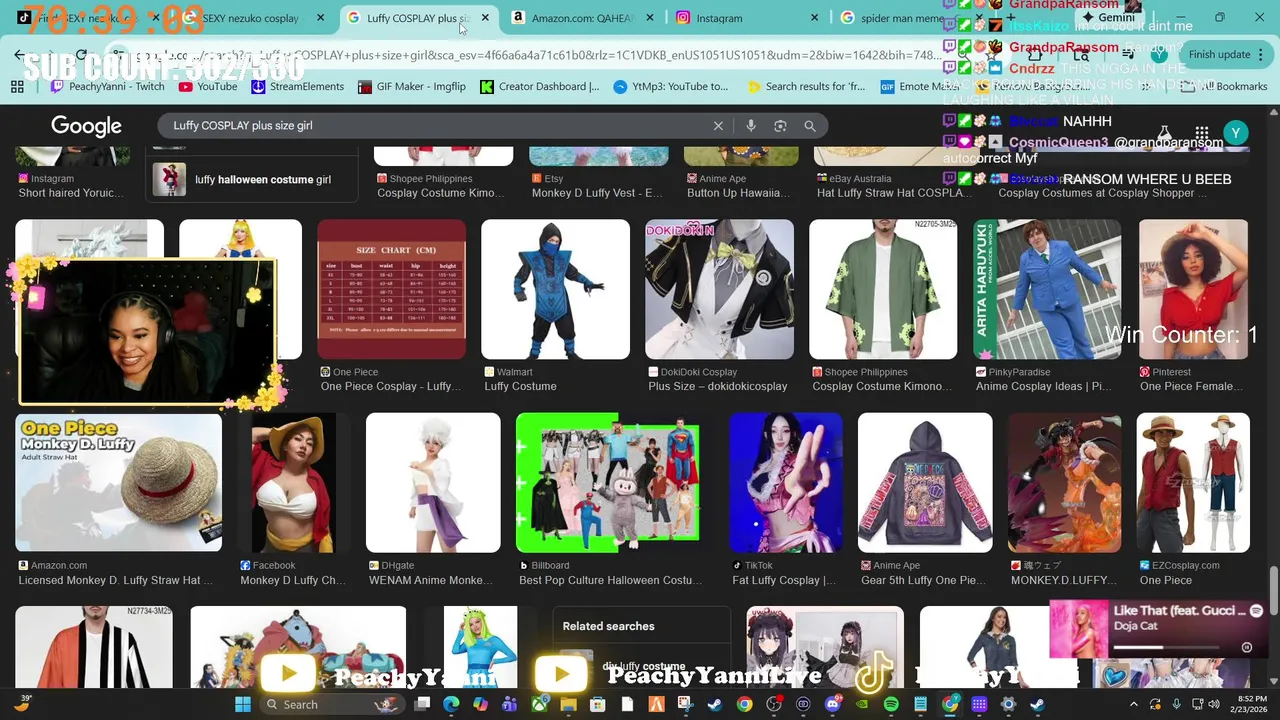Open Microsoft Teams from taskbar
This screenshot has width=1280, height=720.
click(510, 704)
